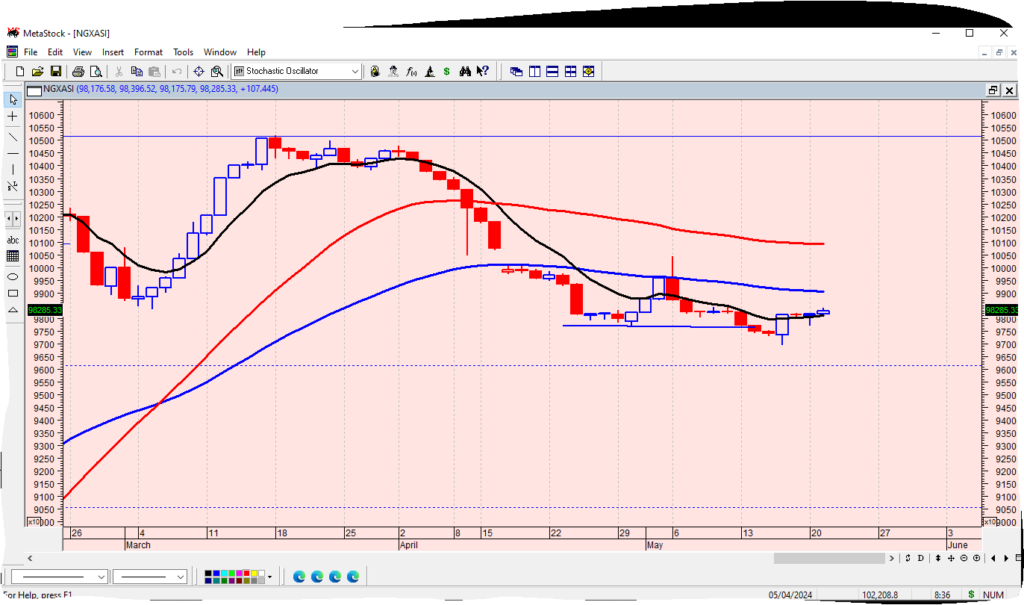Screen dimensions: 1024x605
Task: Open the Tools menu
Action: [x=183, y=52]
